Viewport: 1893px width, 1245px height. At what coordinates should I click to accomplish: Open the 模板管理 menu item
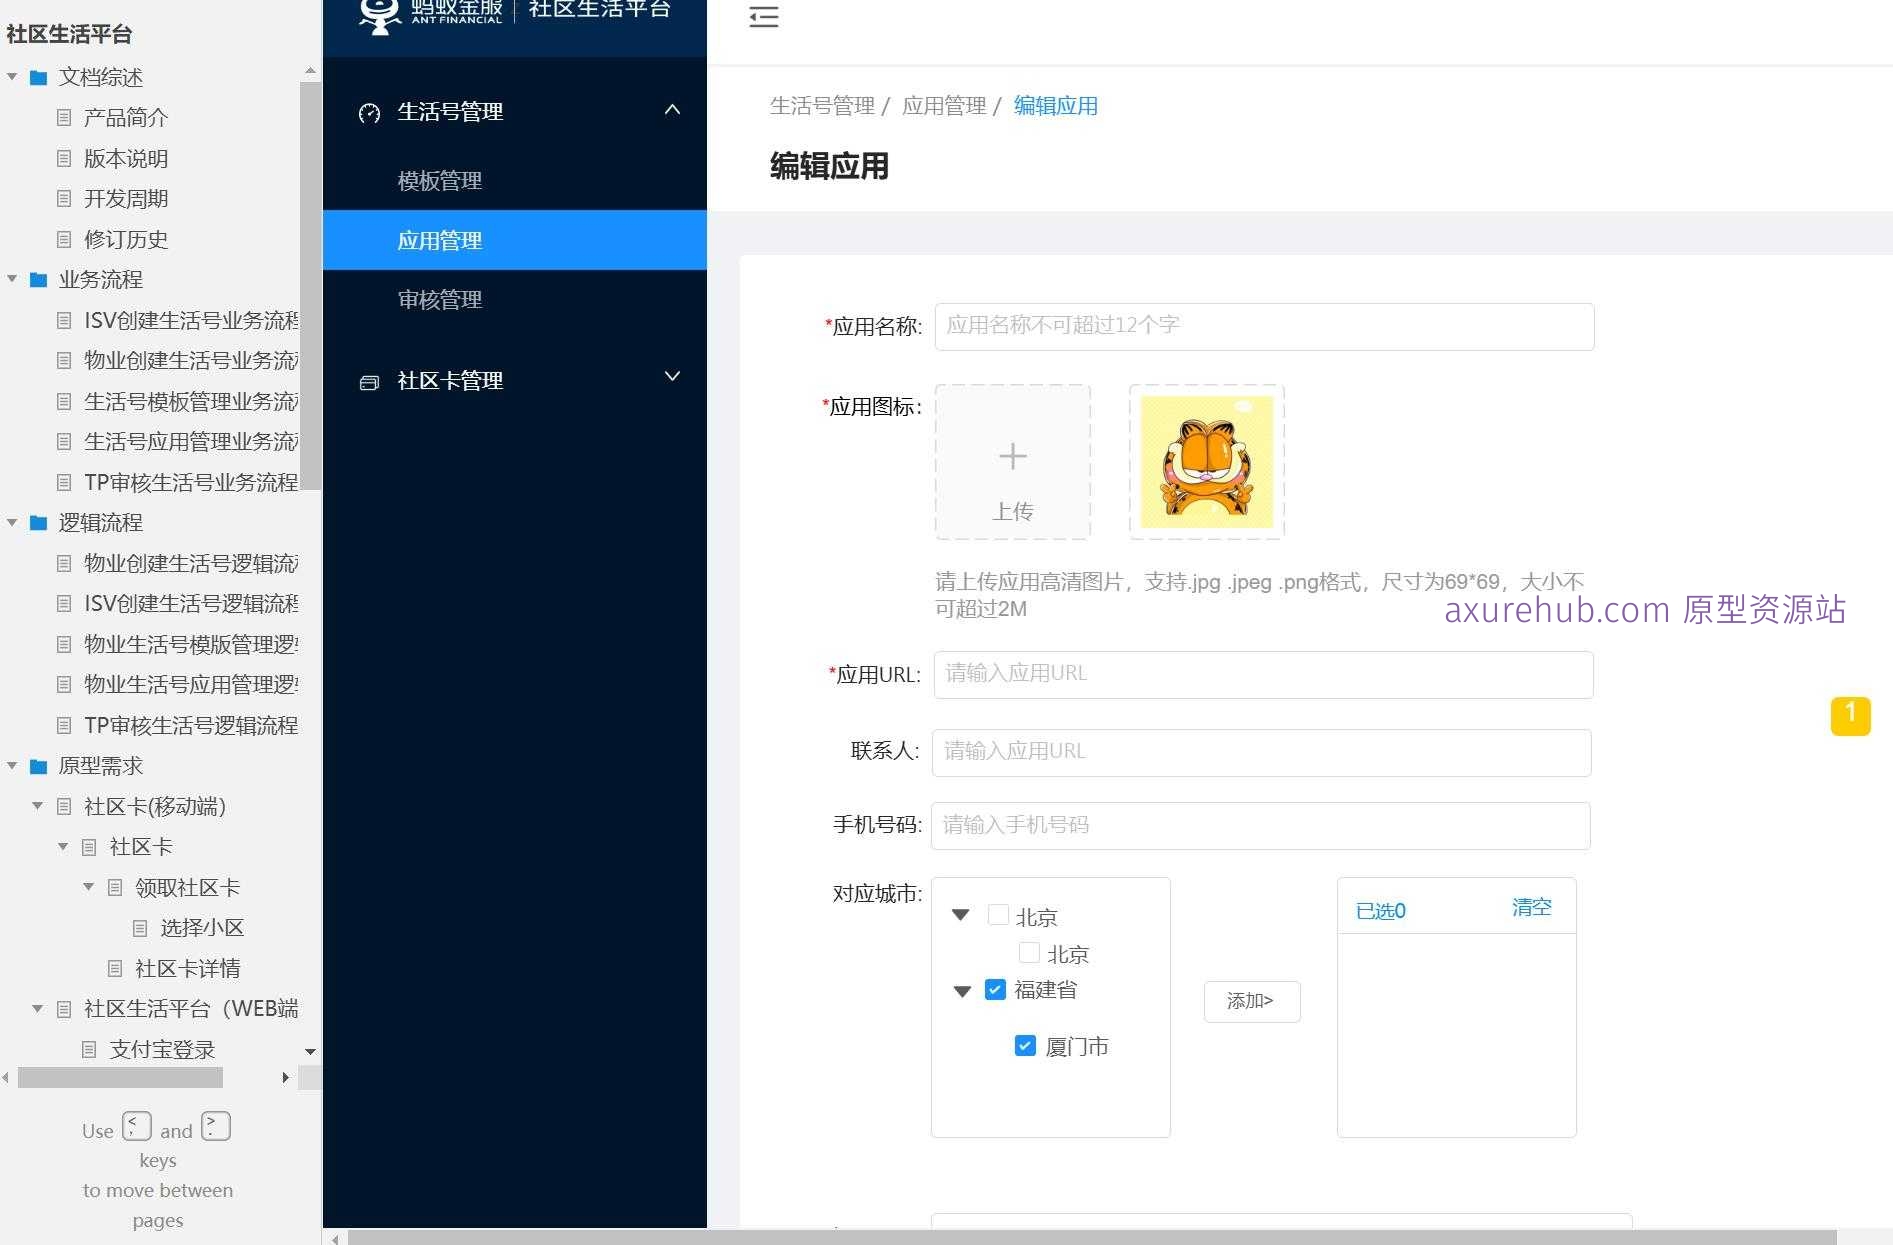440,180
